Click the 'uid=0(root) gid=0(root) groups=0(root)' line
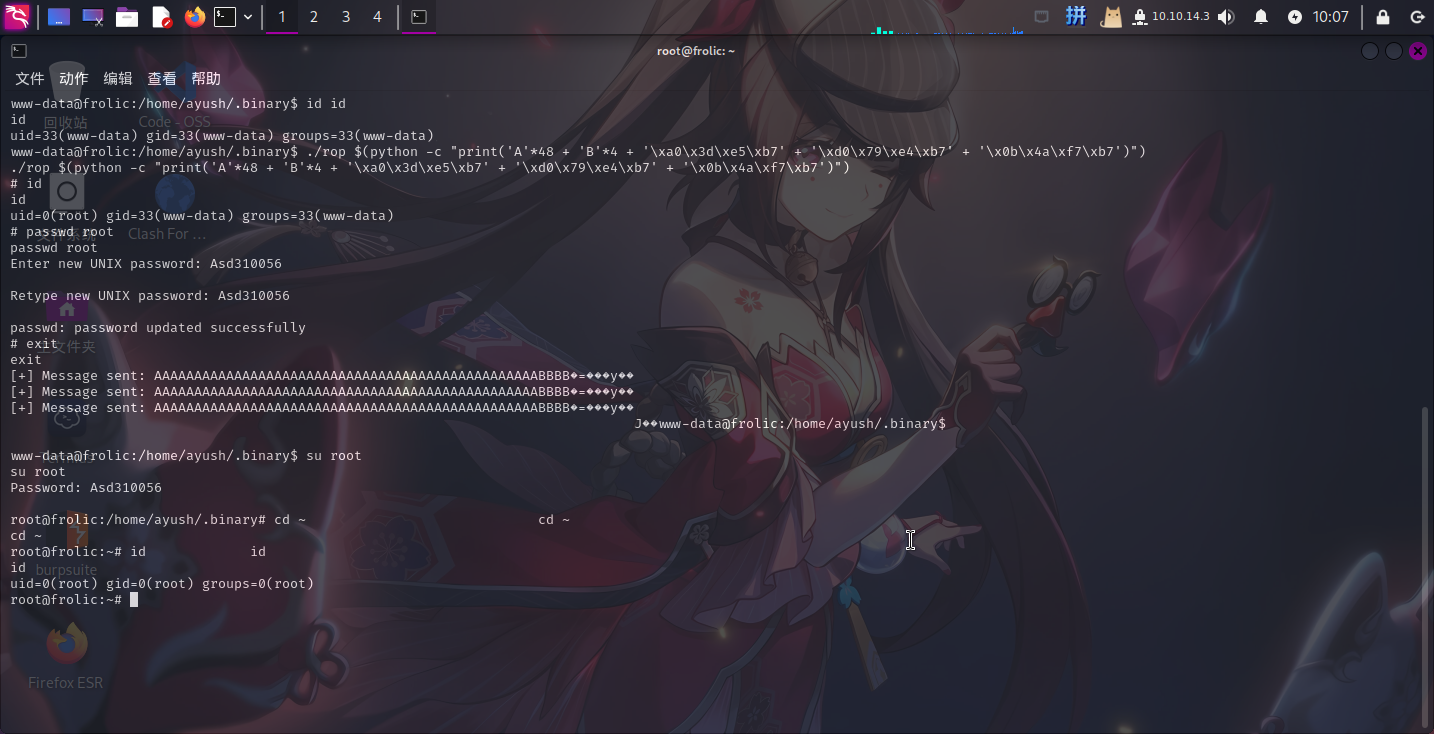The image size is (1434, 734). (162, 584)
